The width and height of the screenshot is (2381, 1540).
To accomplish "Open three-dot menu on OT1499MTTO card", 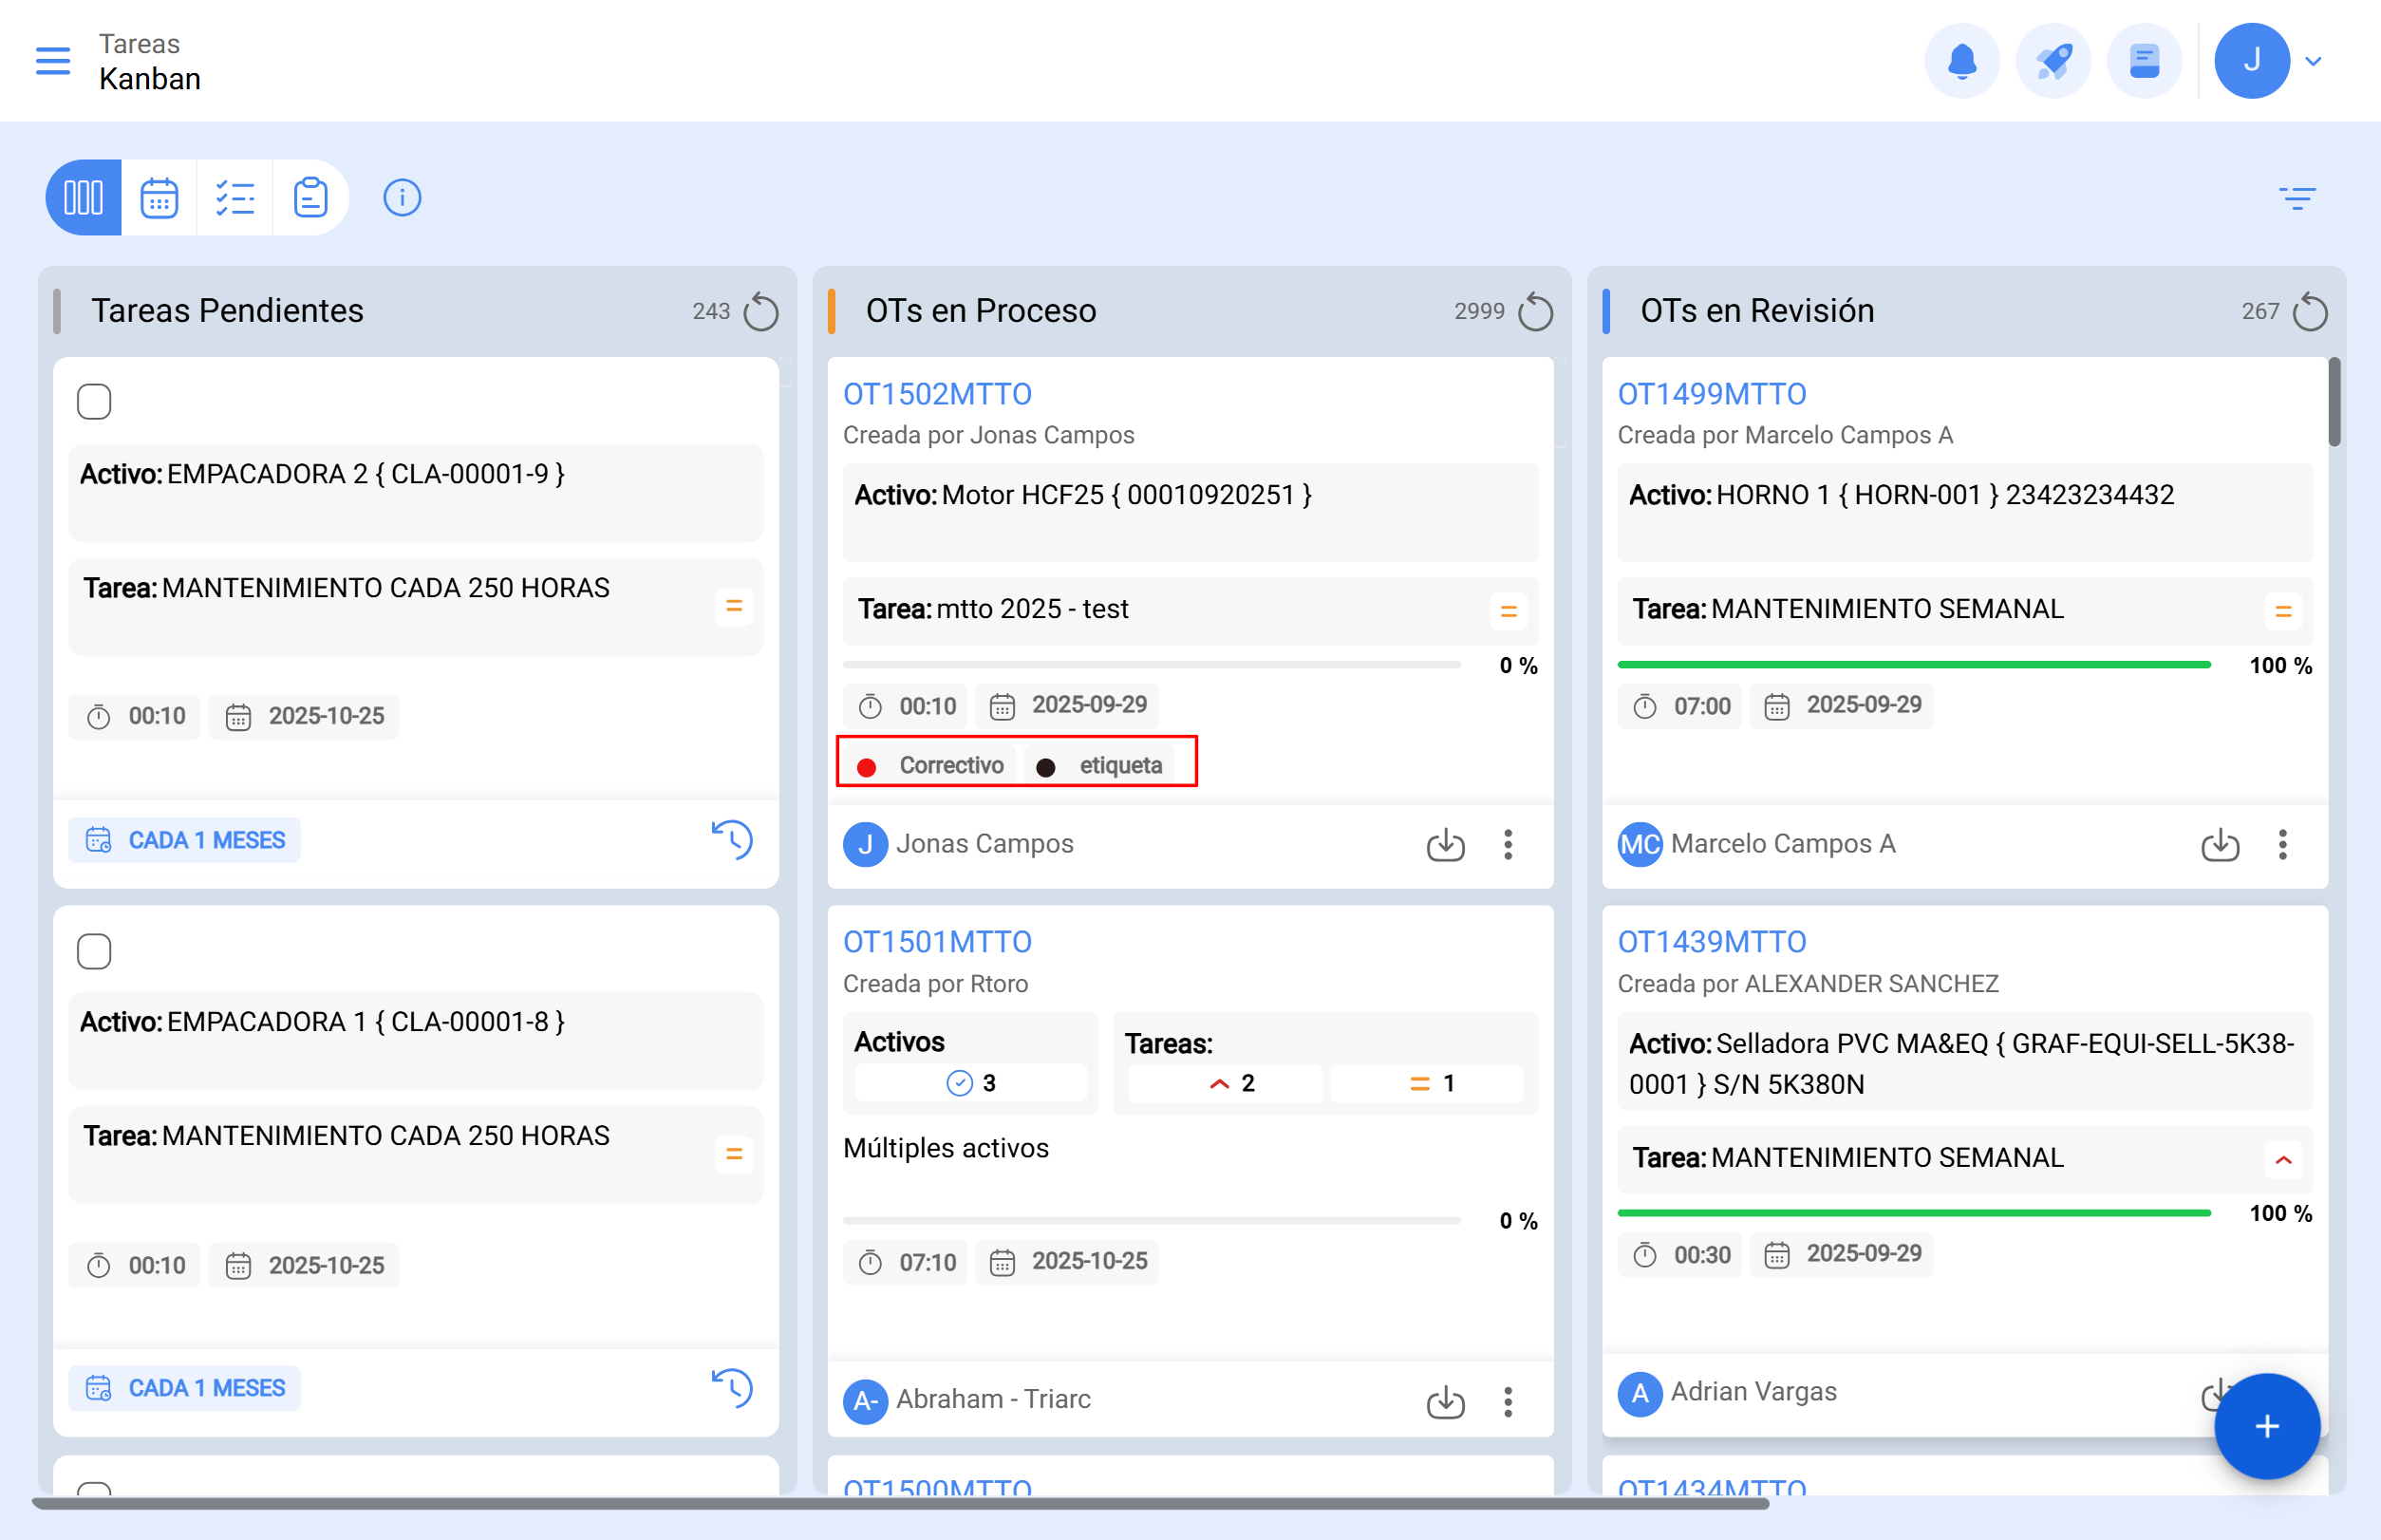I will (2282, 845).
